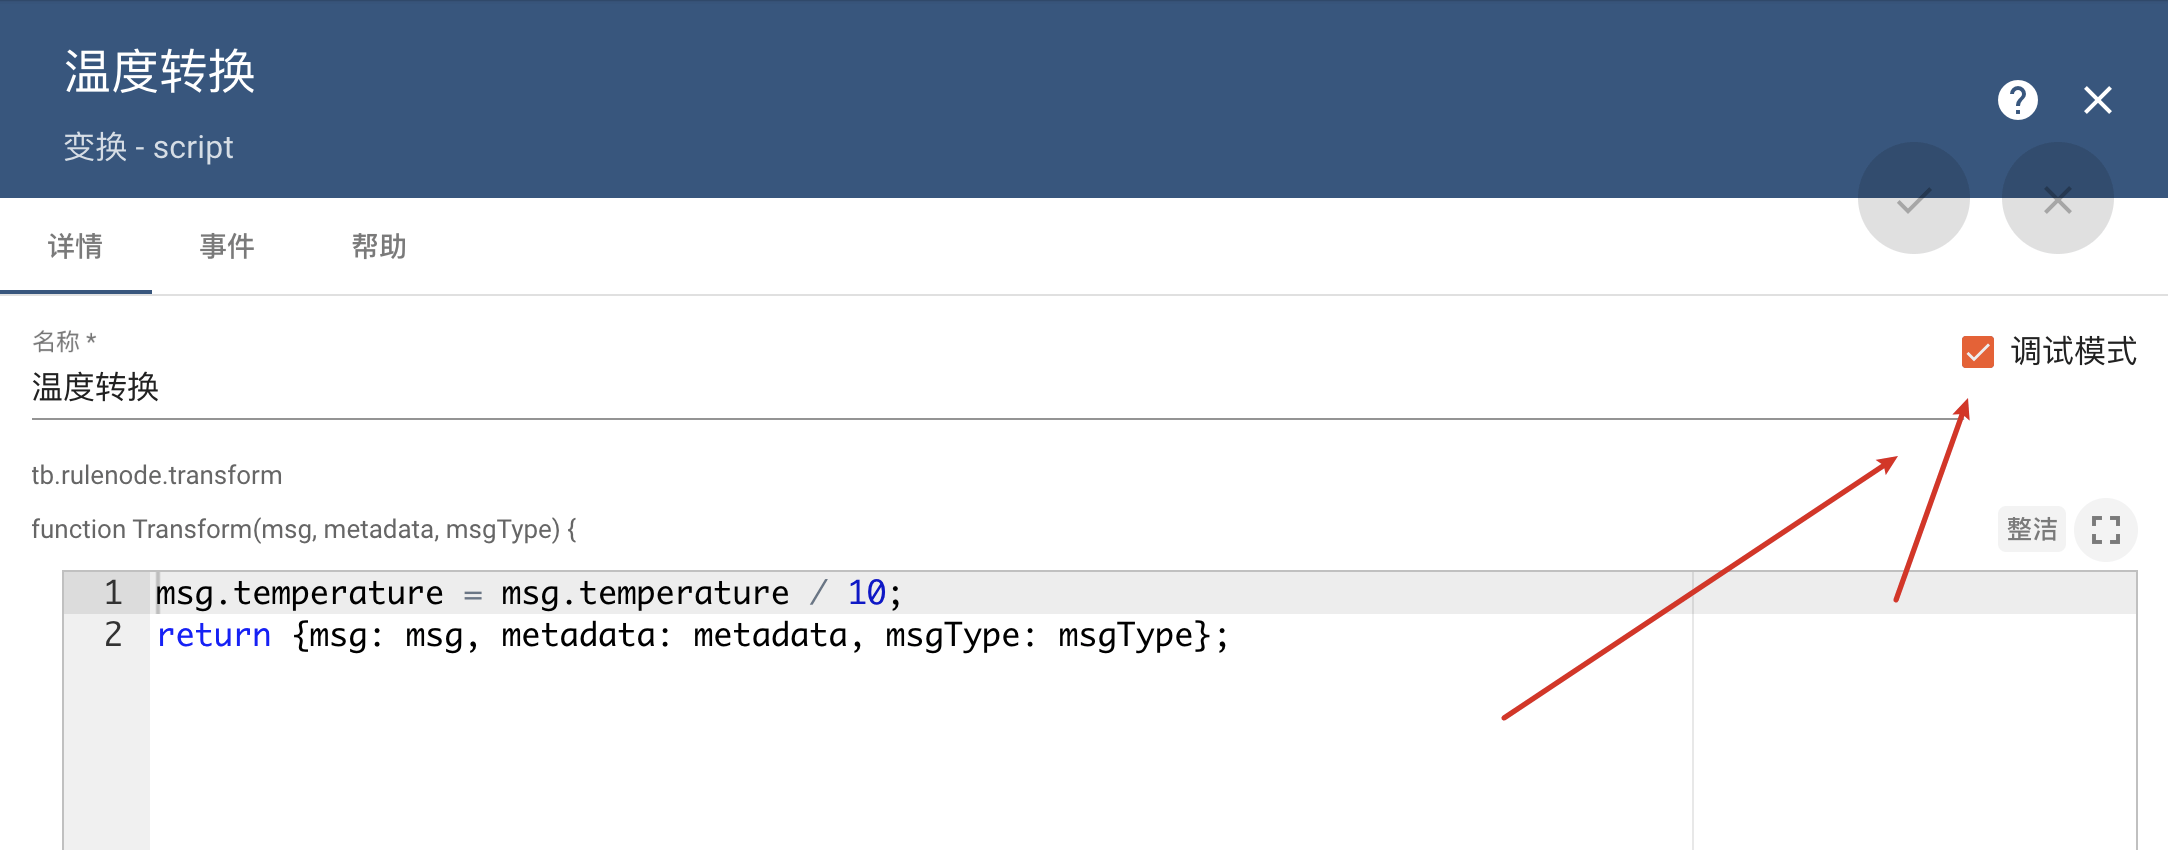
Task: Click the number 10 in the script
Action: [866, 593]
